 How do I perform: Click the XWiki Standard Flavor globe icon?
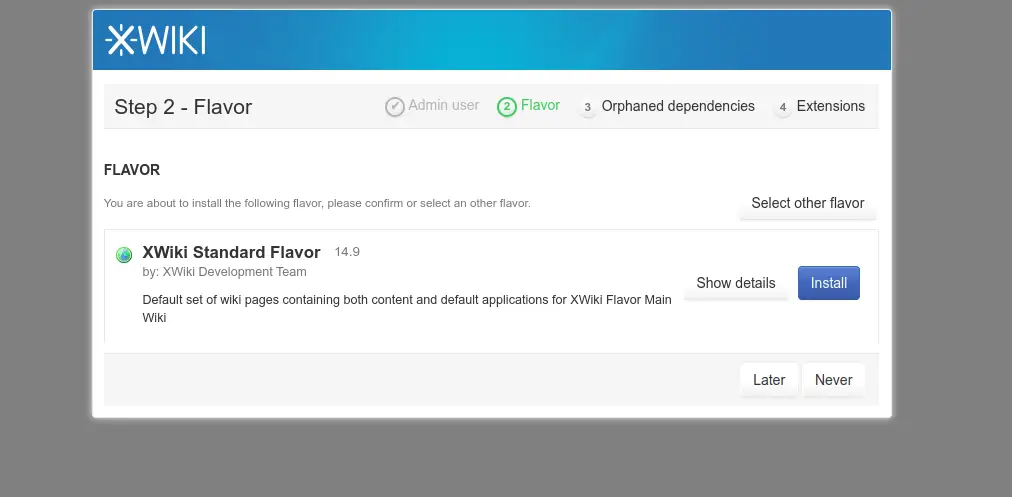(124, 255)
